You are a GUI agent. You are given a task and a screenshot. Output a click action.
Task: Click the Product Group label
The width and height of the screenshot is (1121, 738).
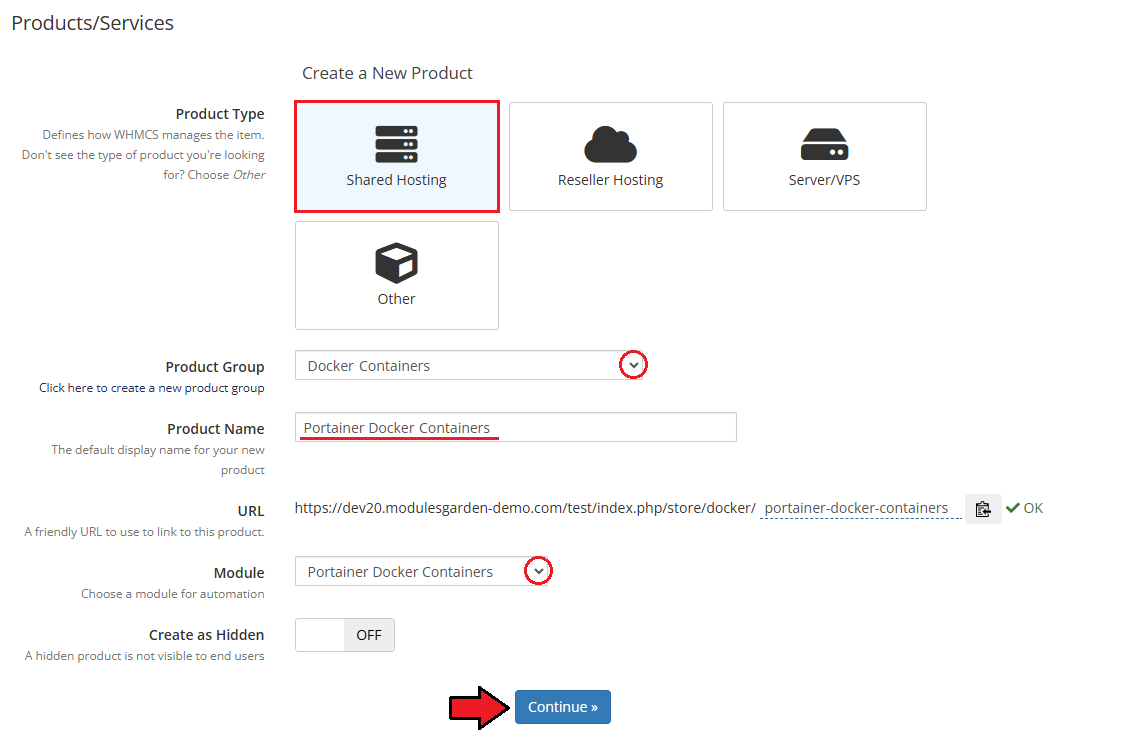coord(215,367)
